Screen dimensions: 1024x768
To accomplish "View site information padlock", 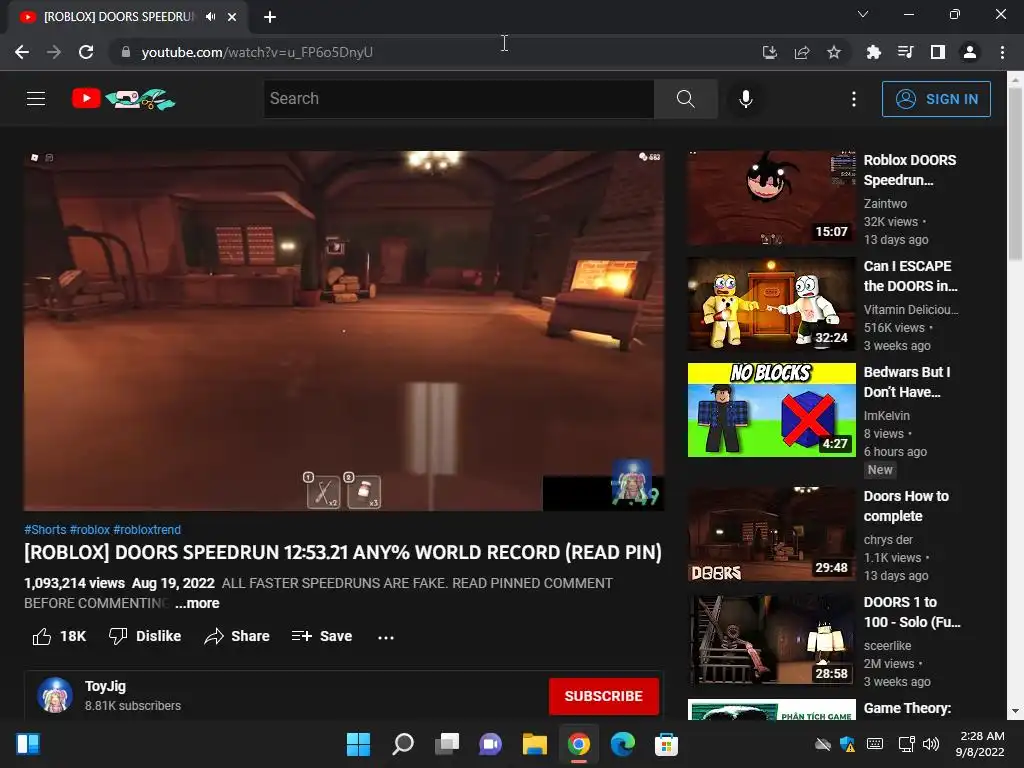I will 125,52.
